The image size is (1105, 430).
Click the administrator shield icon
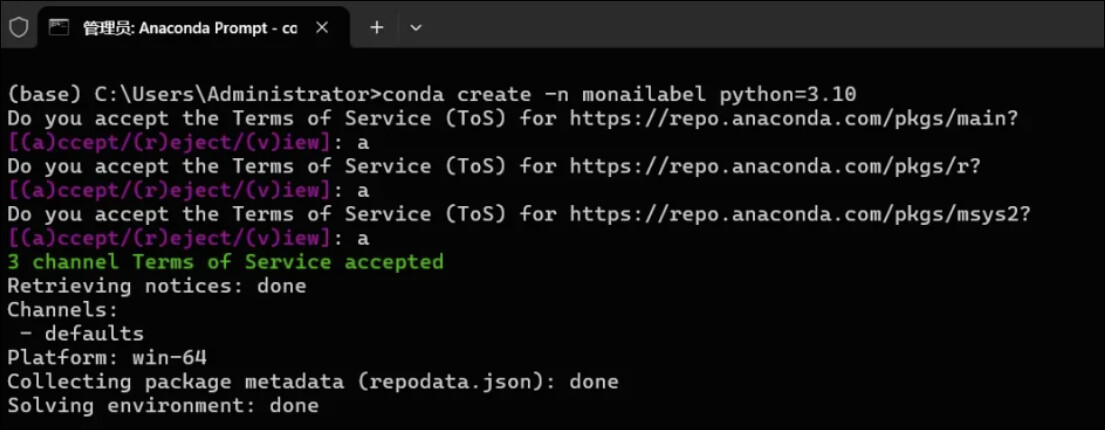coord(19,27)
